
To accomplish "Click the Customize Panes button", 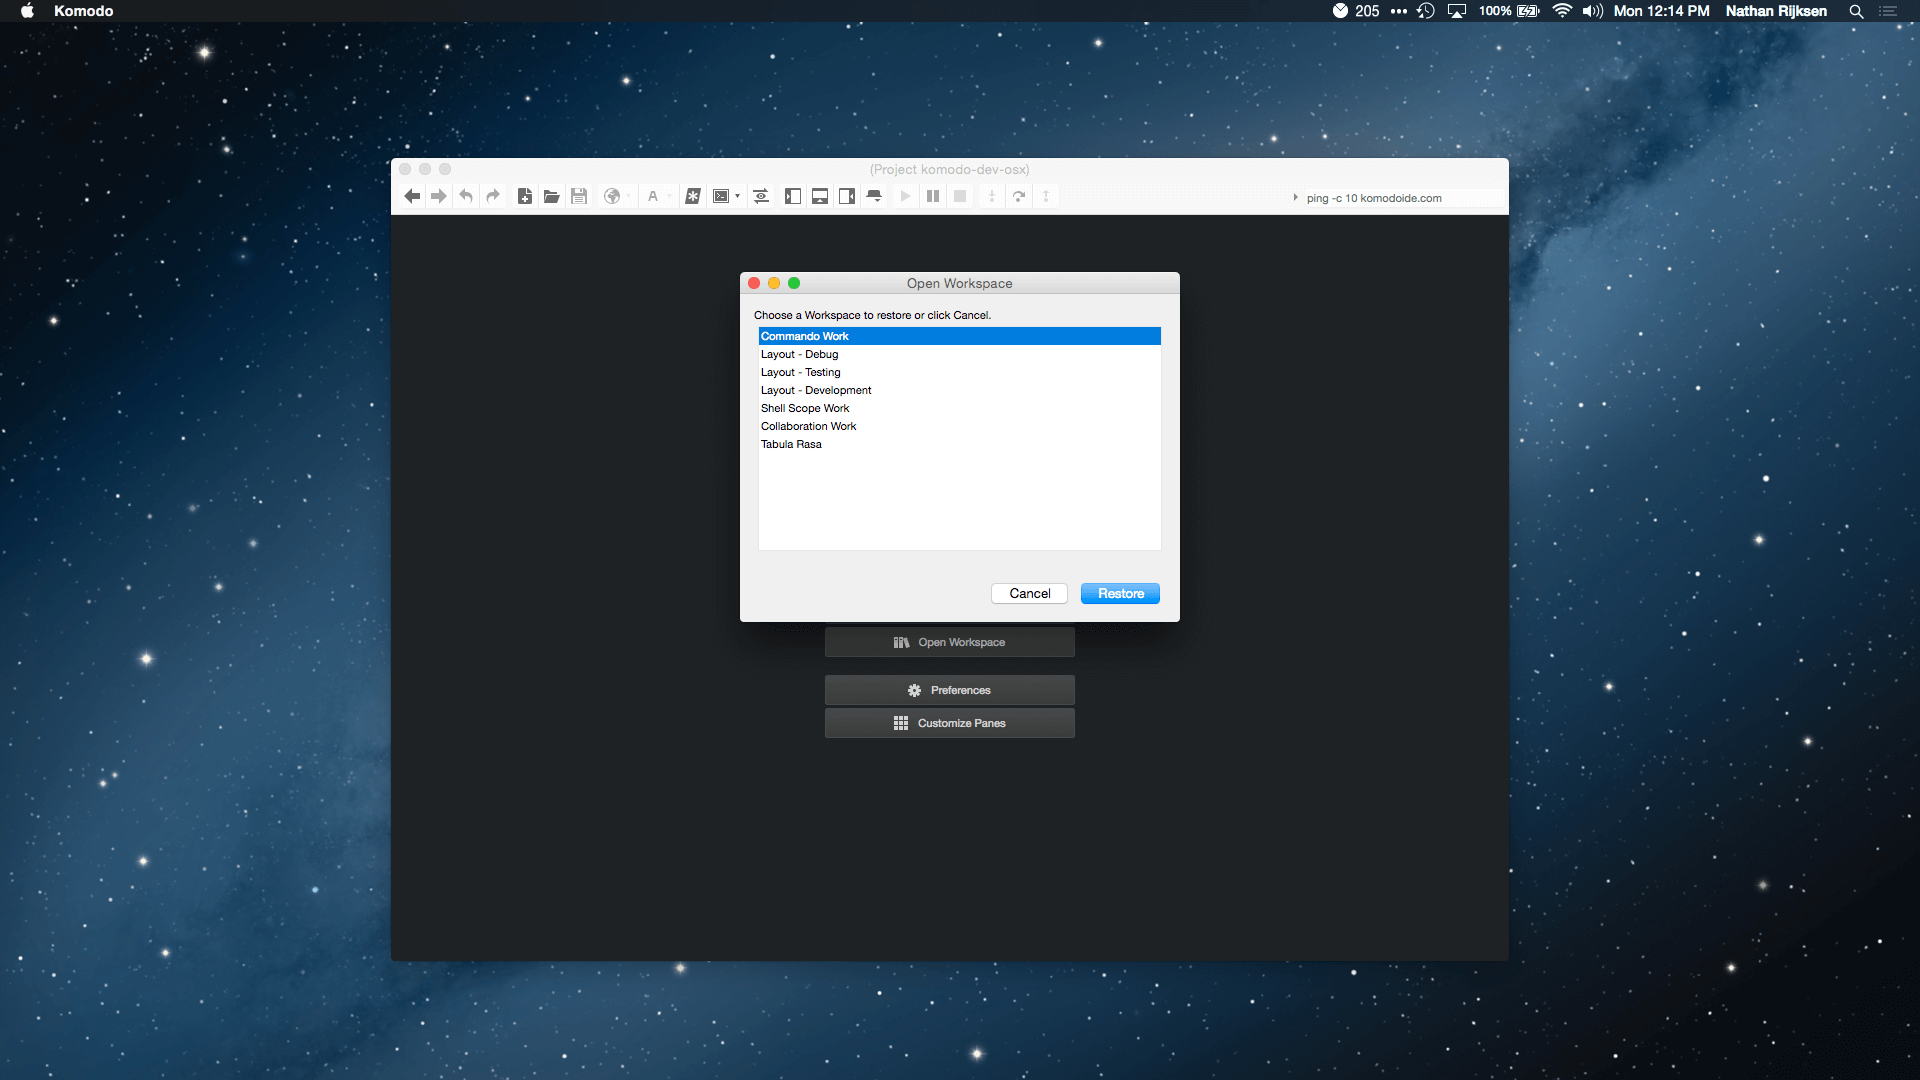I will pos(949,723).
